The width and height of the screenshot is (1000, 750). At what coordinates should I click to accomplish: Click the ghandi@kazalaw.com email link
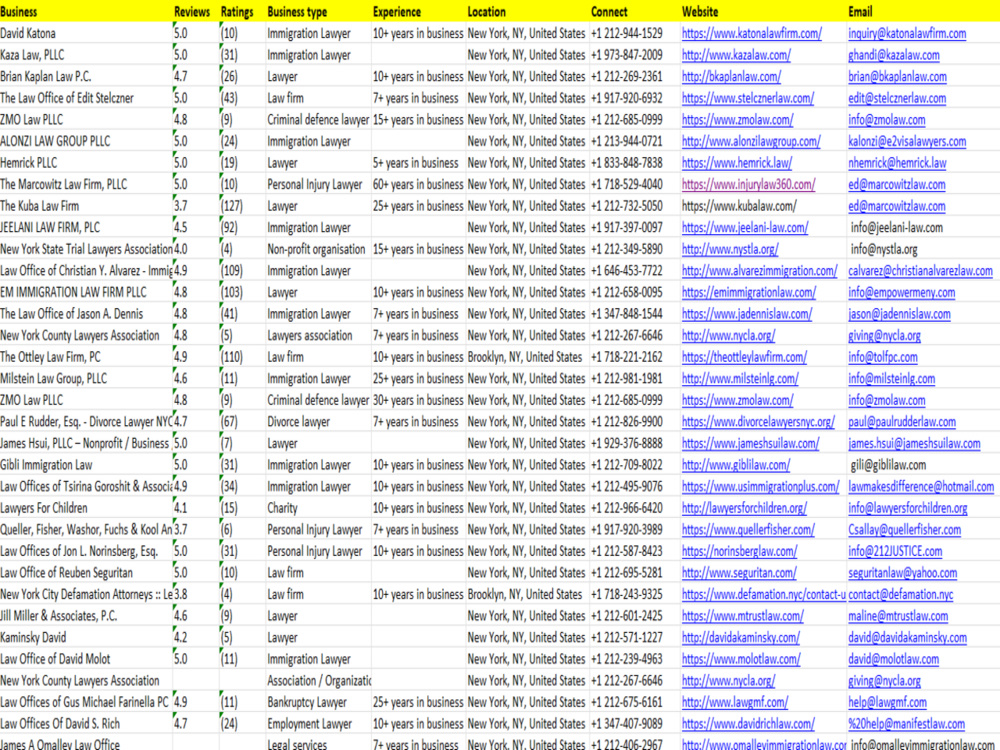(893, 55)
